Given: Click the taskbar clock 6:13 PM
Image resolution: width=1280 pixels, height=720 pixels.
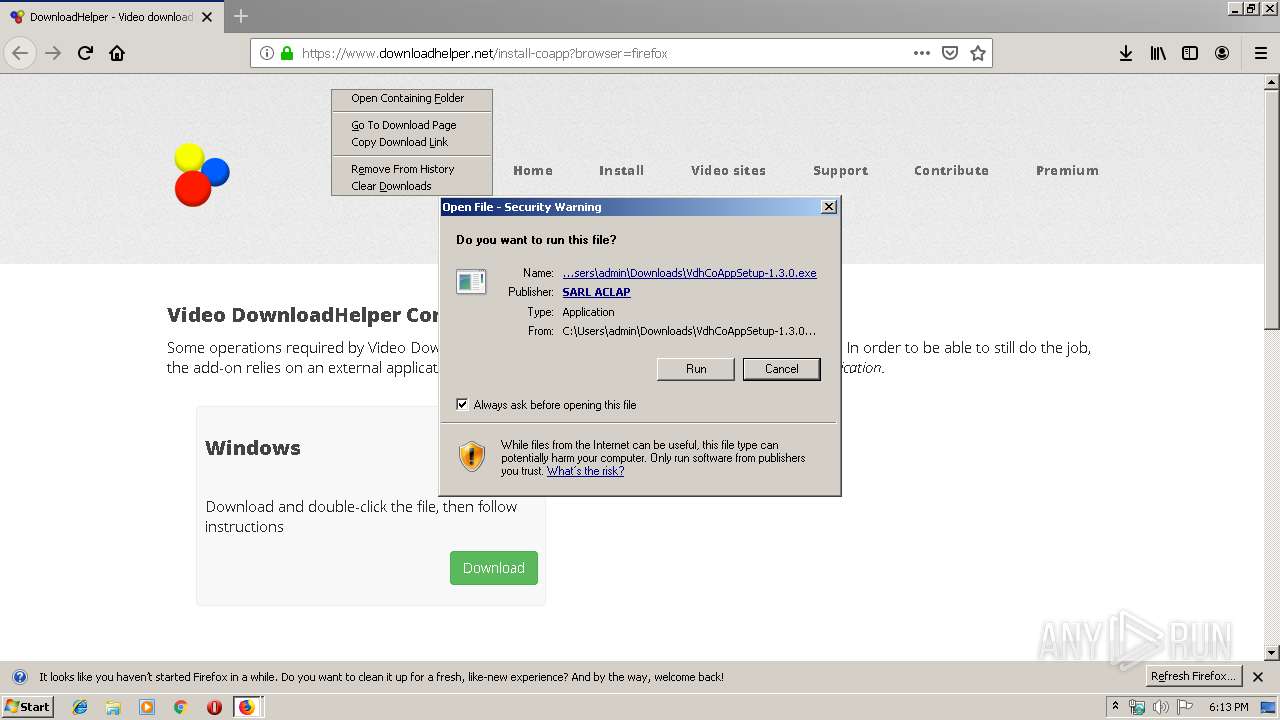Looking at the screenshot, I should pos(1228,707).
